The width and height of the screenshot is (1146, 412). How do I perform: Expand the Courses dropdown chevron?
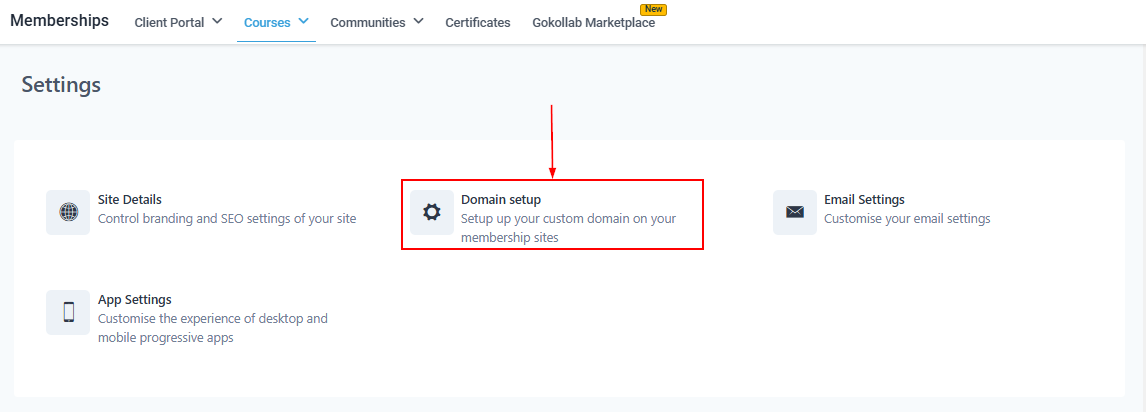[303, 21]
